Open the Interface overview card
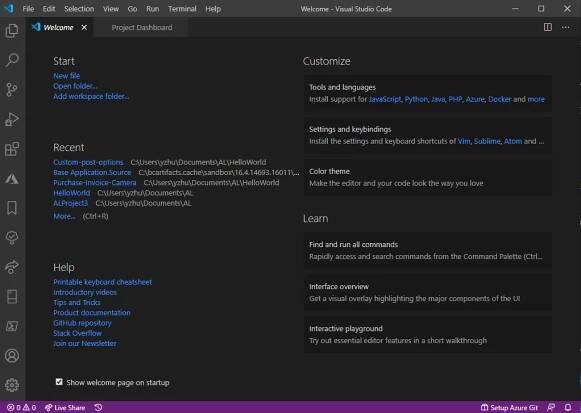The width and height of the screenshot is (581, 413). pyautogui.click(x=428, y=293)
